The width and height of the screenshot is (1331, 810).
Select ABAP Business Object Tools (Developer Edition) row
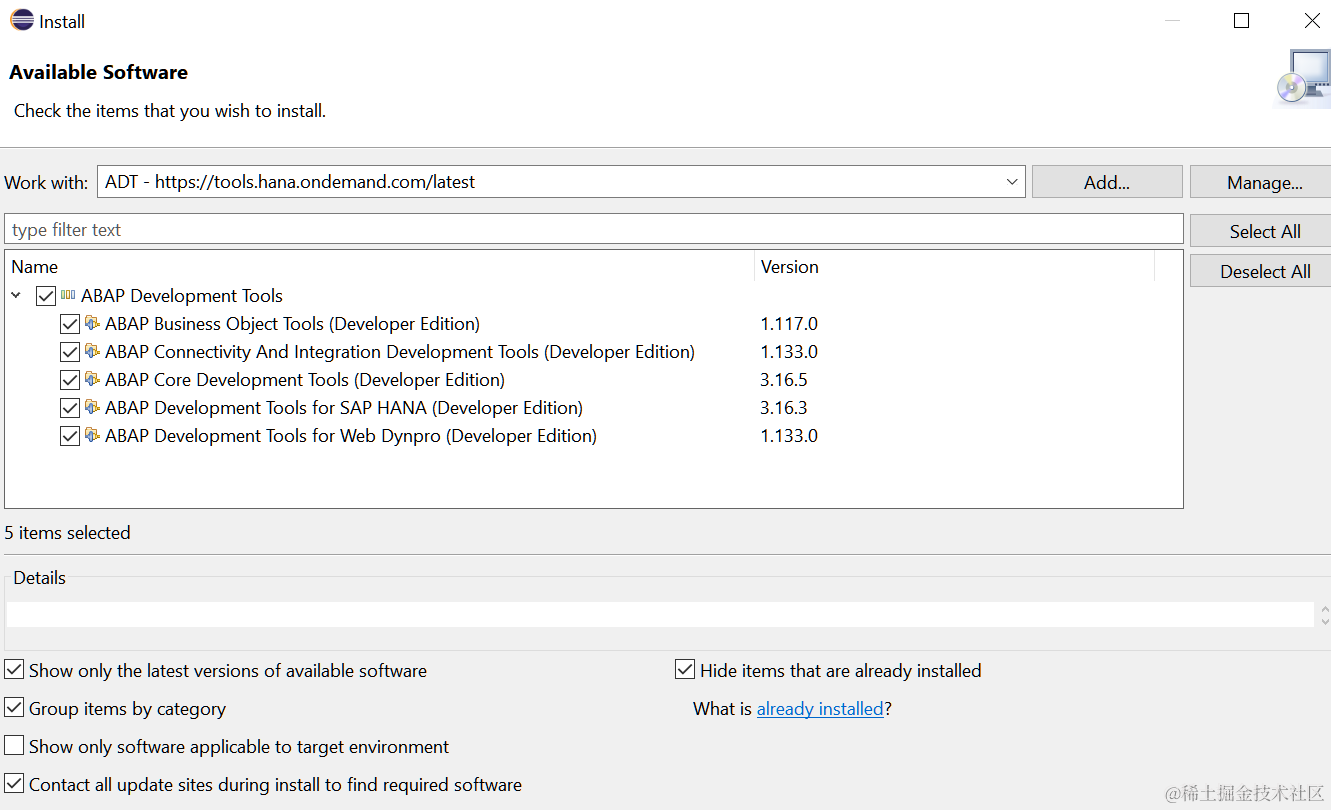tap(292, 324)
